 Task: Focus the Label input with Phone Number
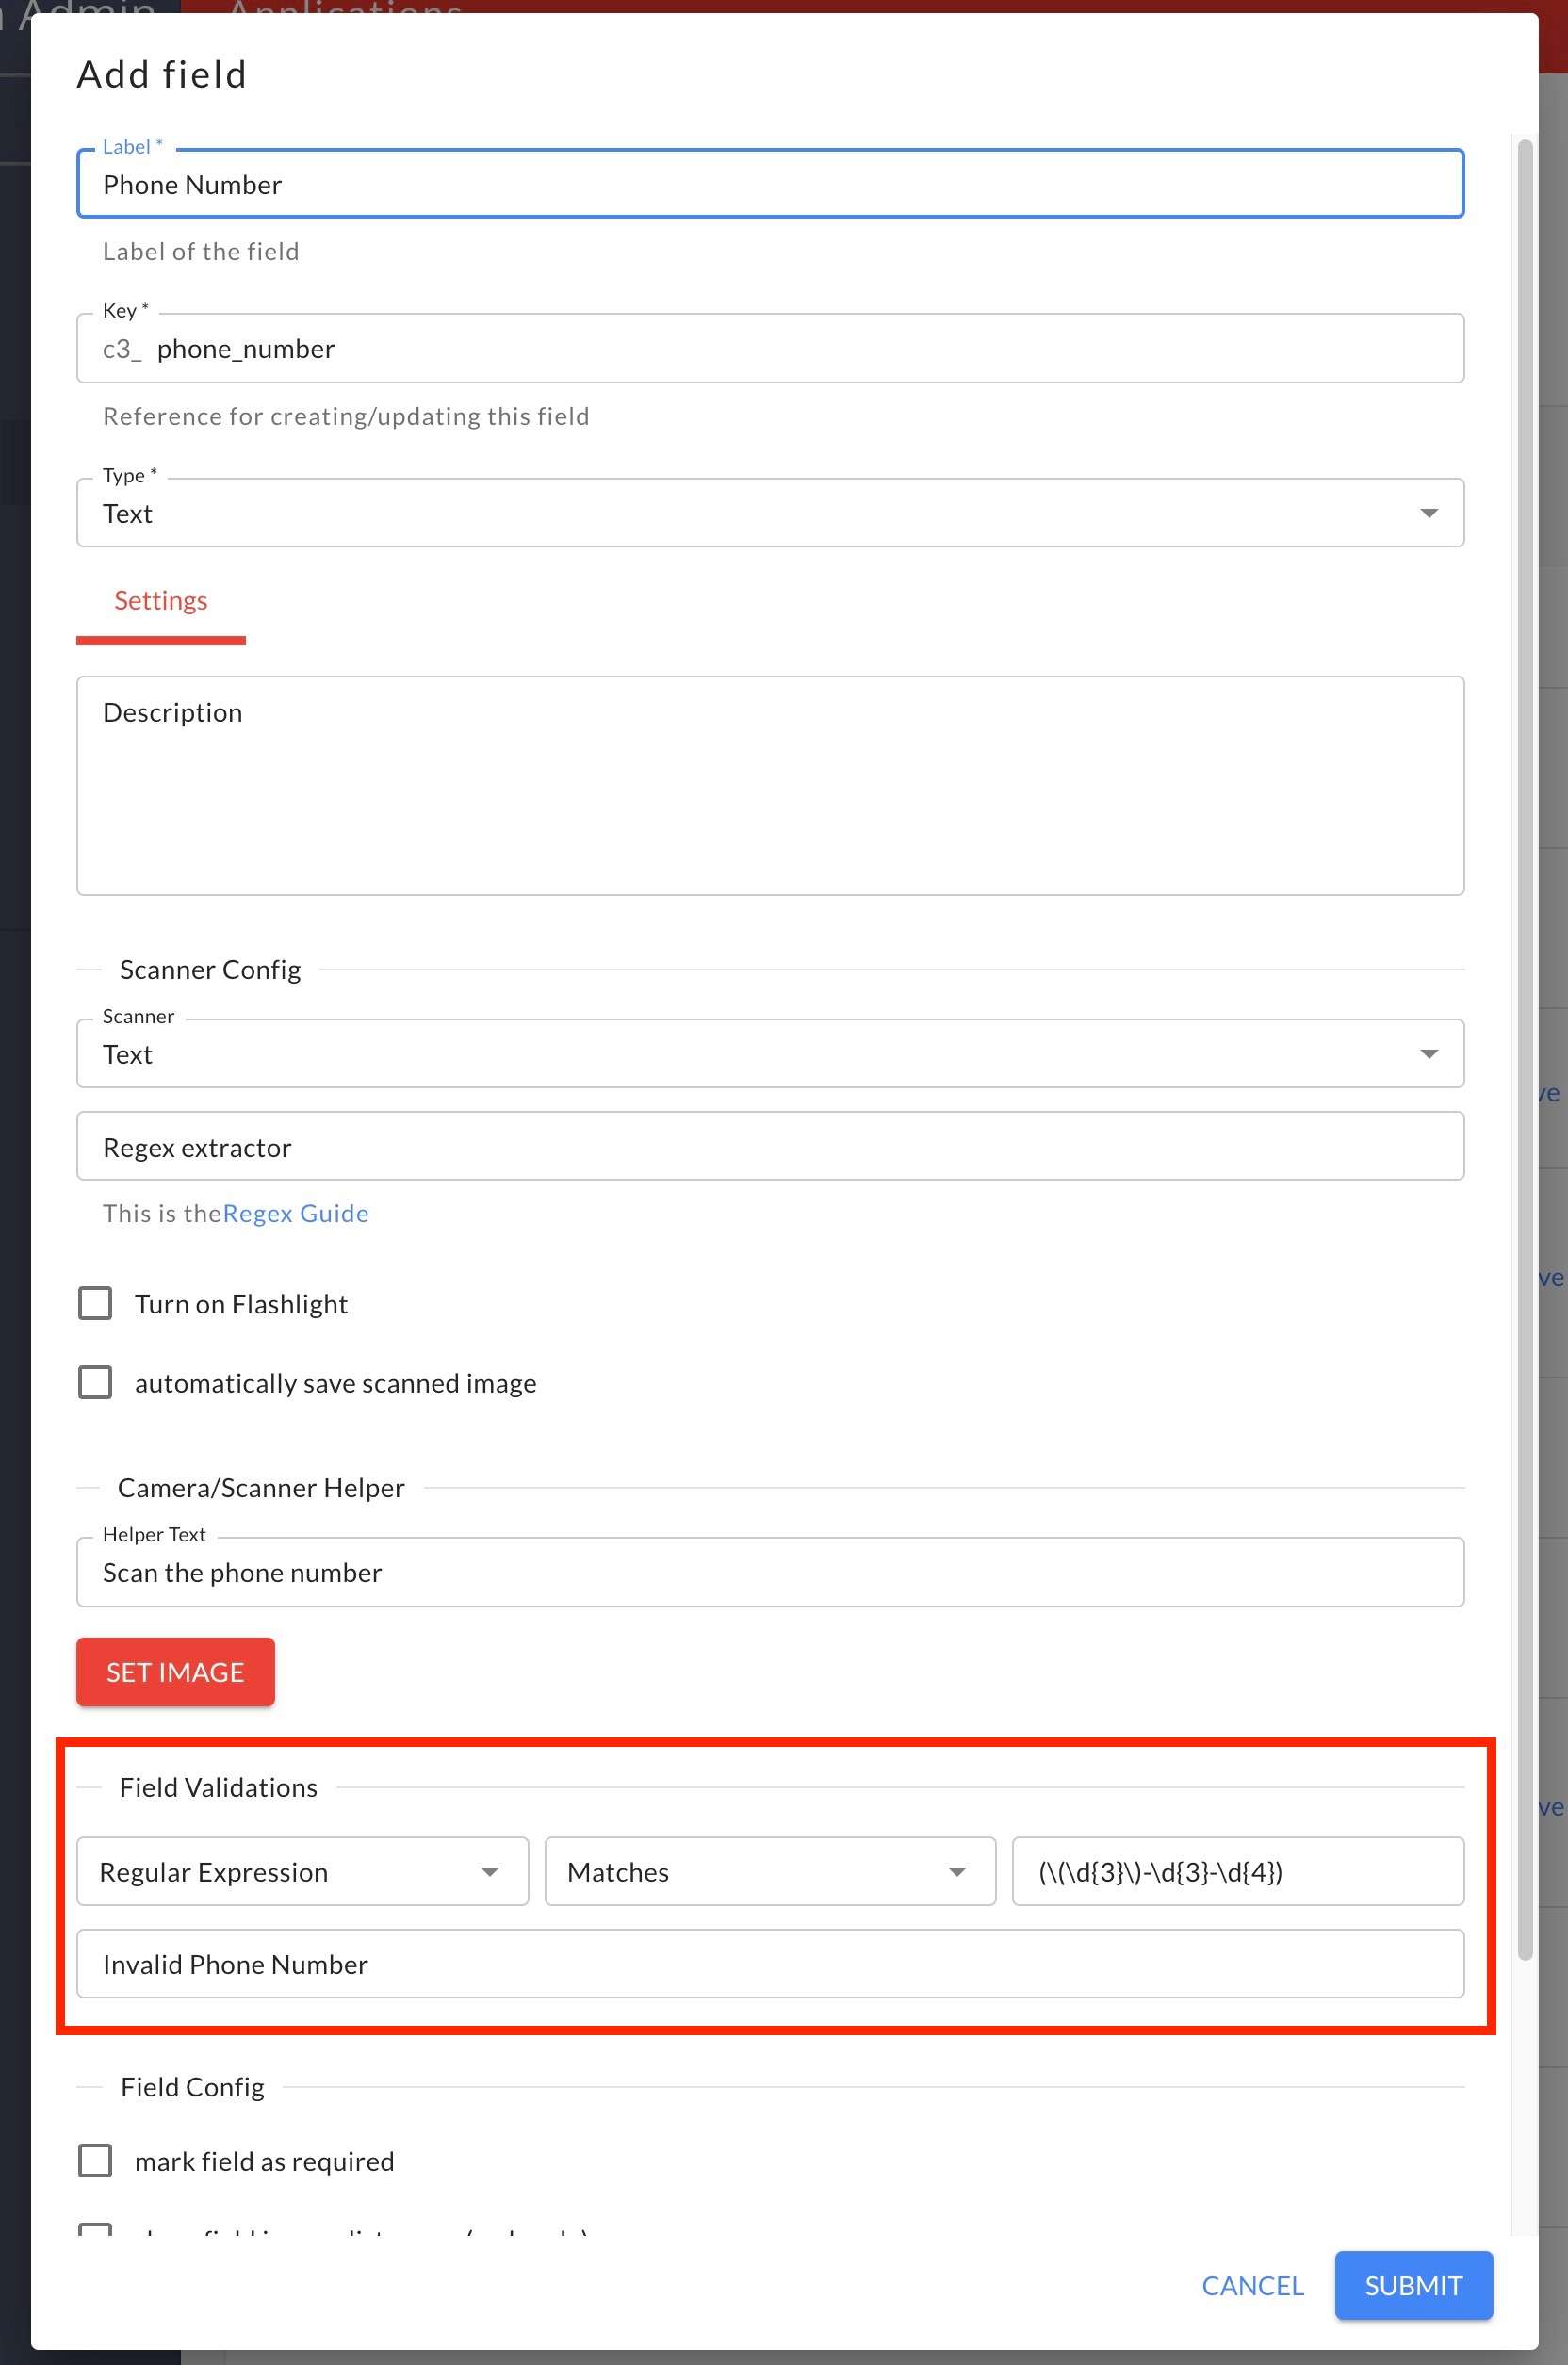coord(770,184)
